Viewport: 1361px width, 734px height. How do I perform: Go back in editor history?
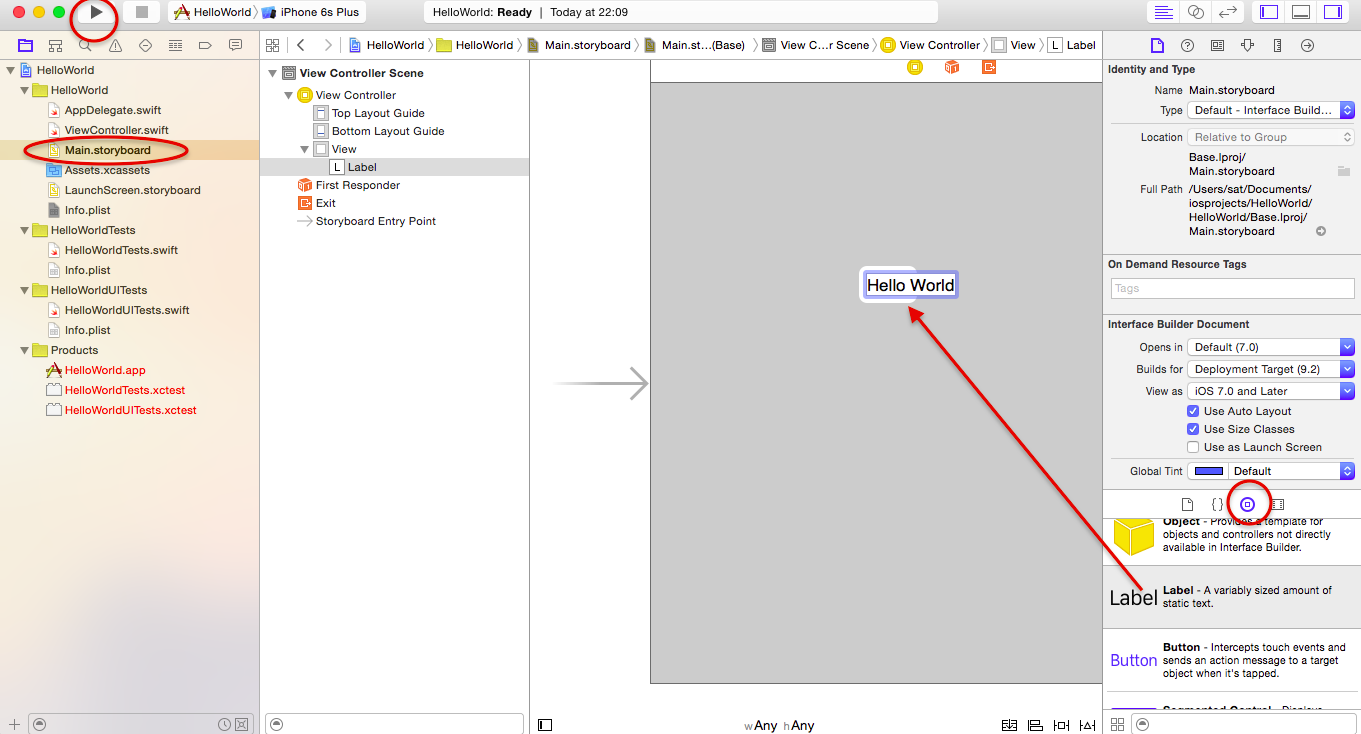coord(301,45)
